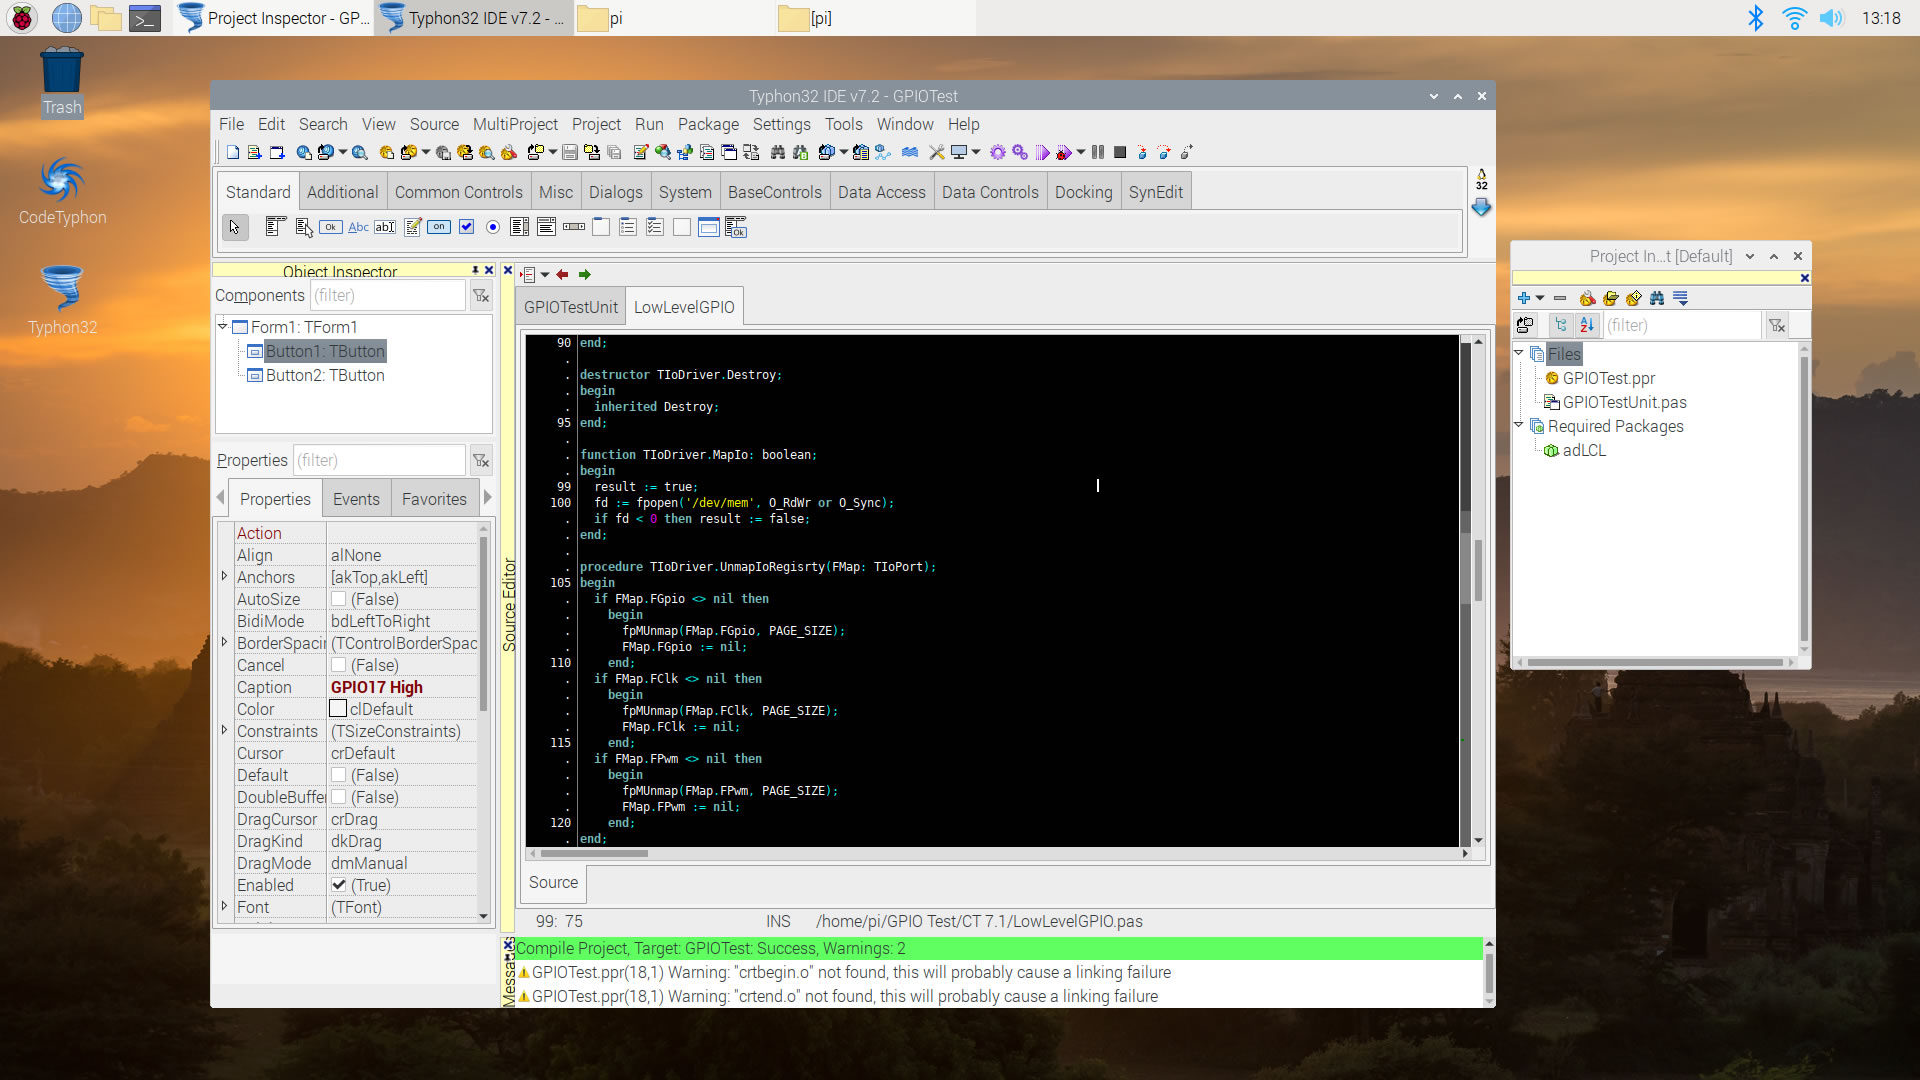Open Raspberry Pi menu in taskbar

(x=21, y=18)
